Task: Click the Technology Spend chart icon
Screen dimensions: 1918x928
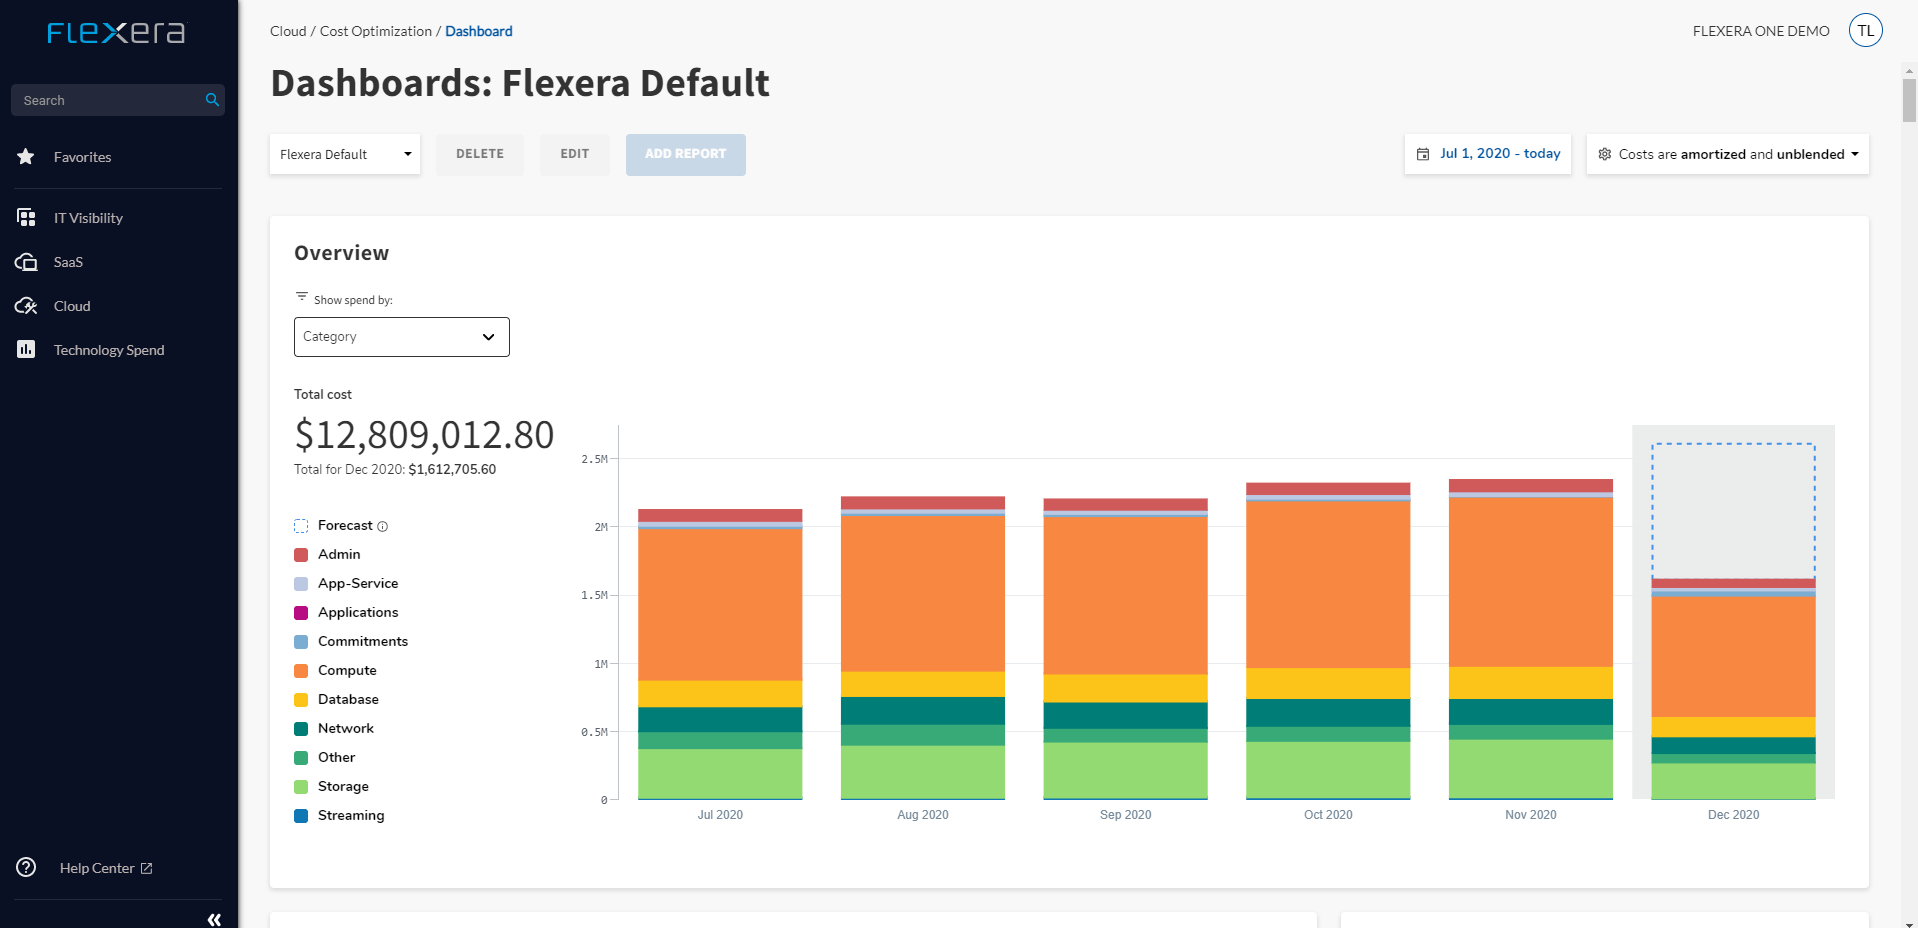Action: (x=26, y=350)
